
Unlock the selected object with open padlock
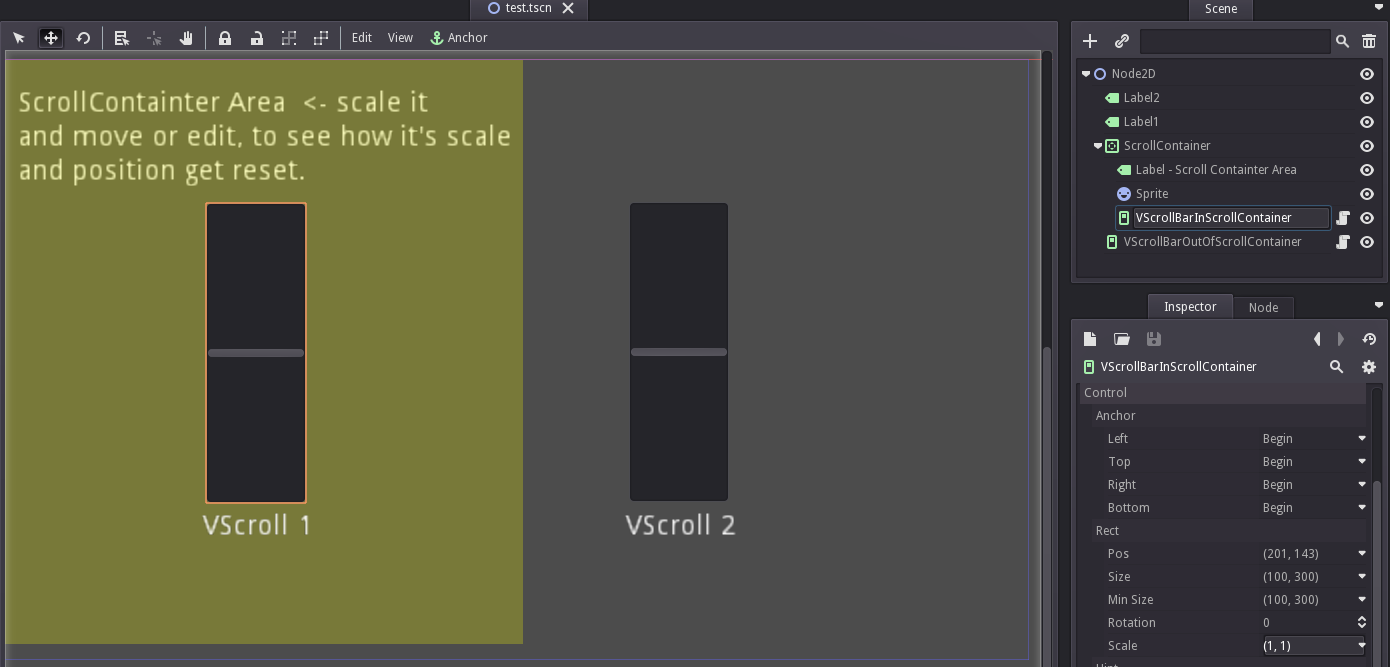[x=257, y=38]
